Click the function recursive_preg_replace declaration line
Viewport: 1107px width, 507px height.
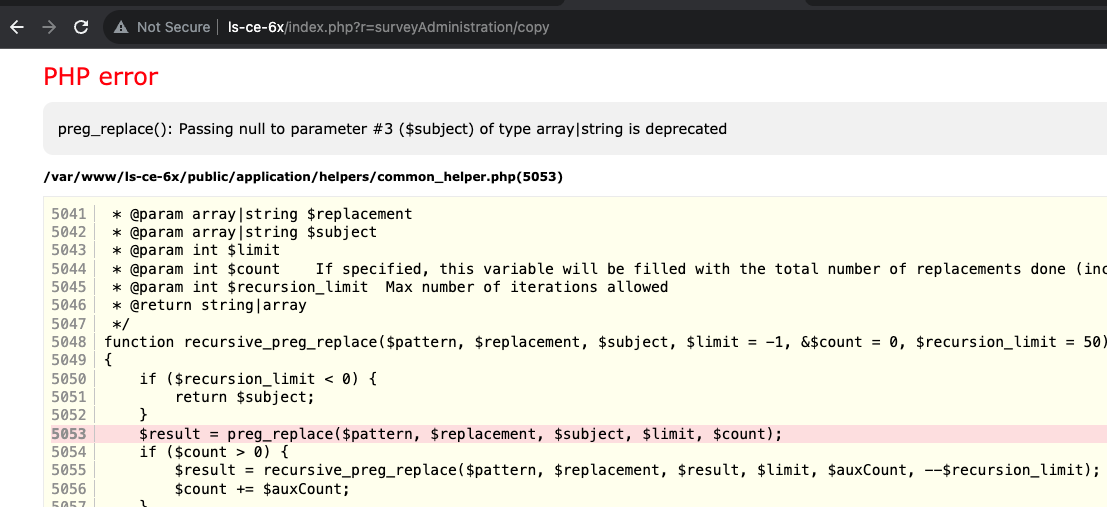coord(600,342)
